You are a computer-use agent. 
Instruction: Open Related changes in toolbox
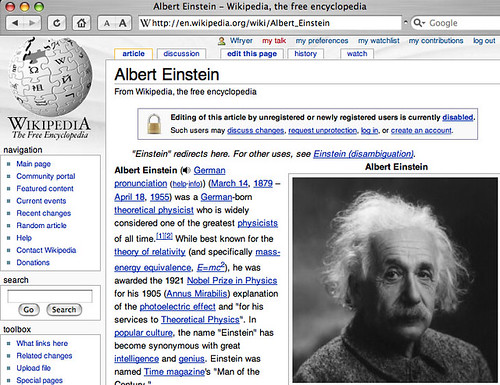tap(44, 356)
